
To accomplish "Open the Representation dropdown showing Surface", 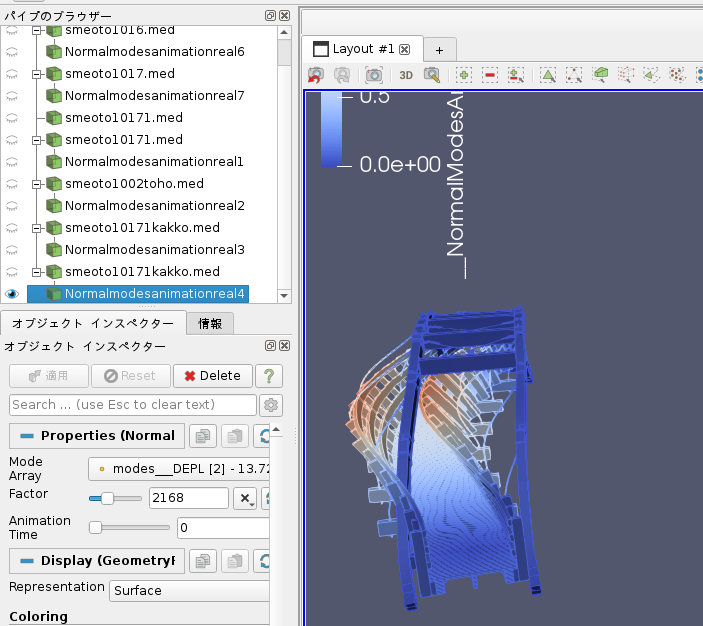I will click(x=188, y=591).
